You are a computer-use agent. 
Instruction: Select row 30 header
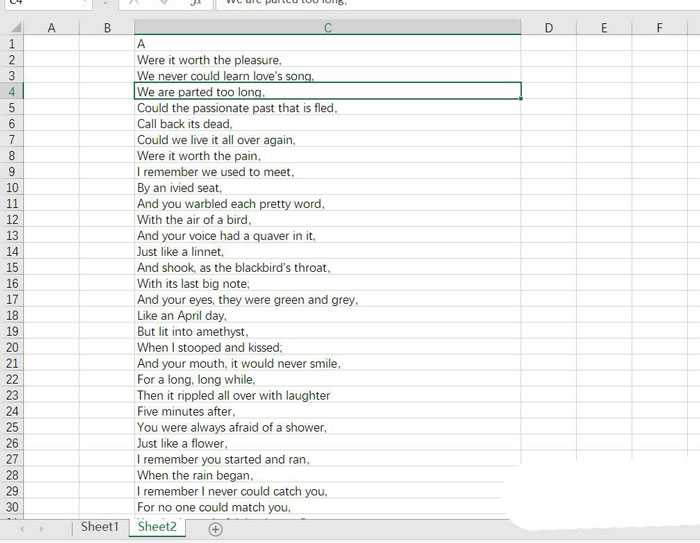(12, 507)
